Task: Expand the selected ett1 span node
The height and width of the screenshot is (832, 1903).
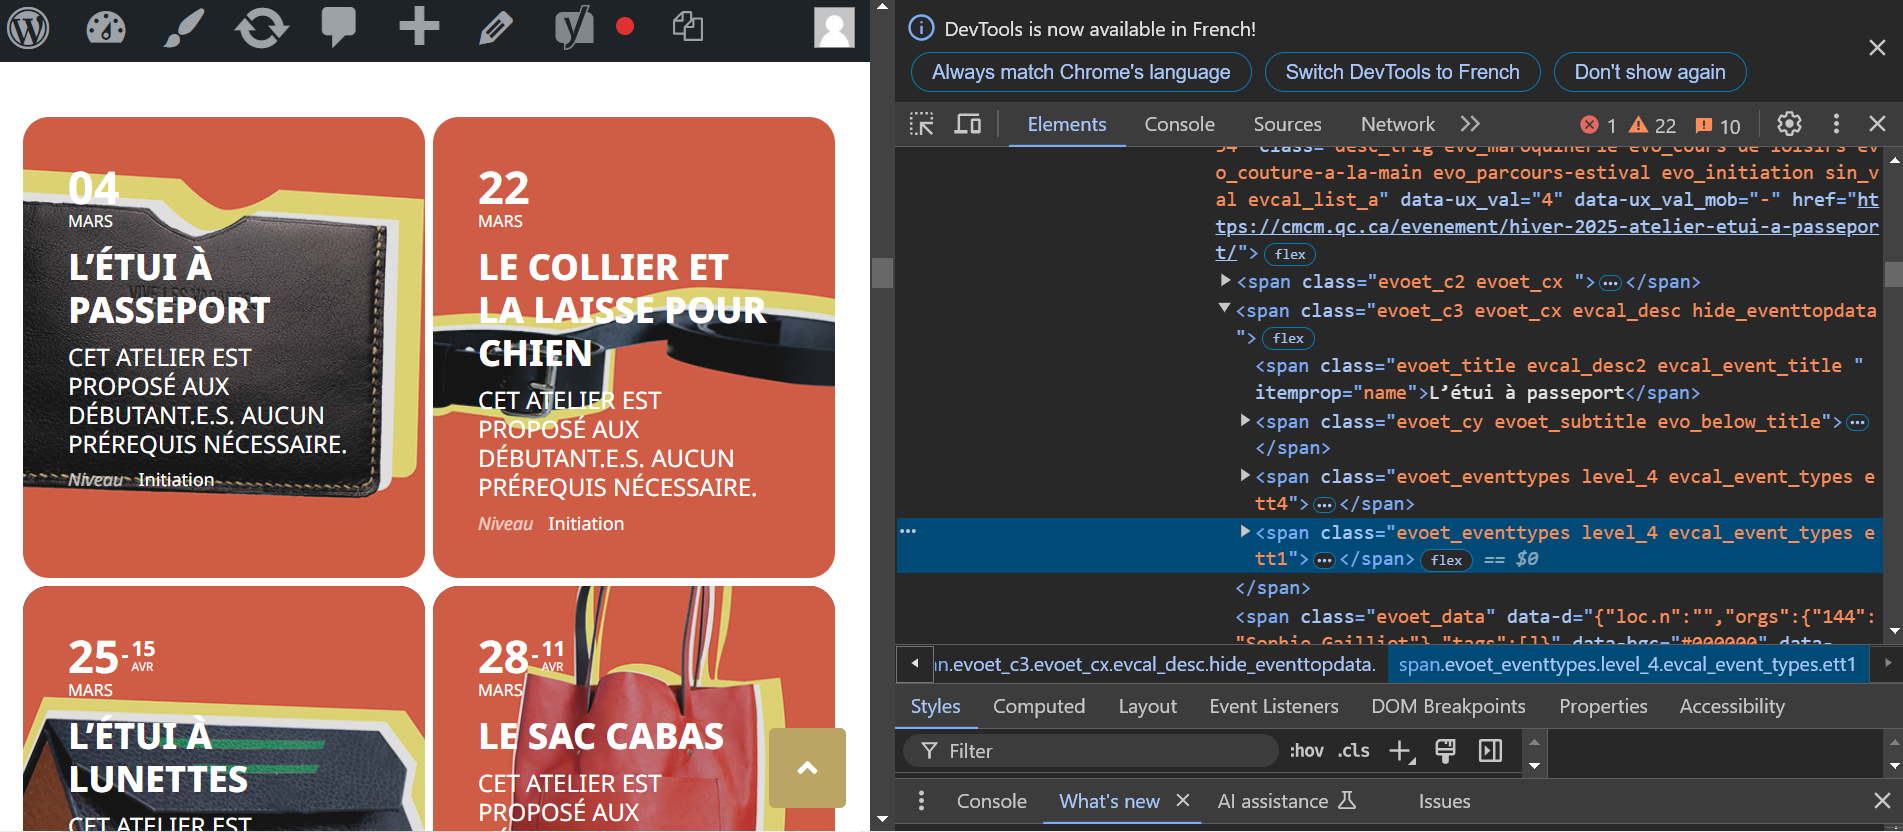Action: pyautogui.click(x=1245, y=532)
